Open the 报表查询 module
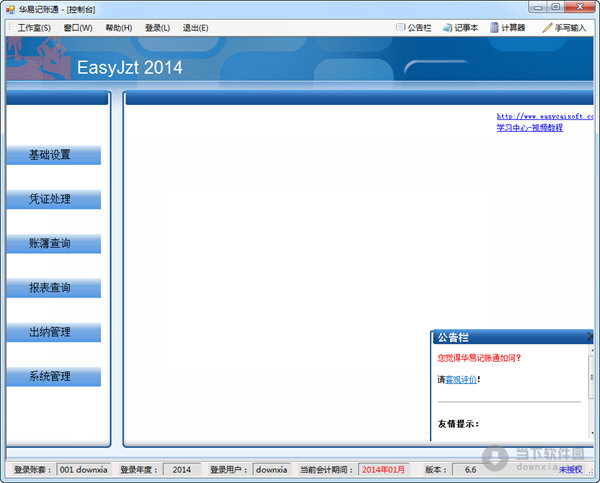Image resolution: width=600 pixels, height=483 pixels. (54, 288)
